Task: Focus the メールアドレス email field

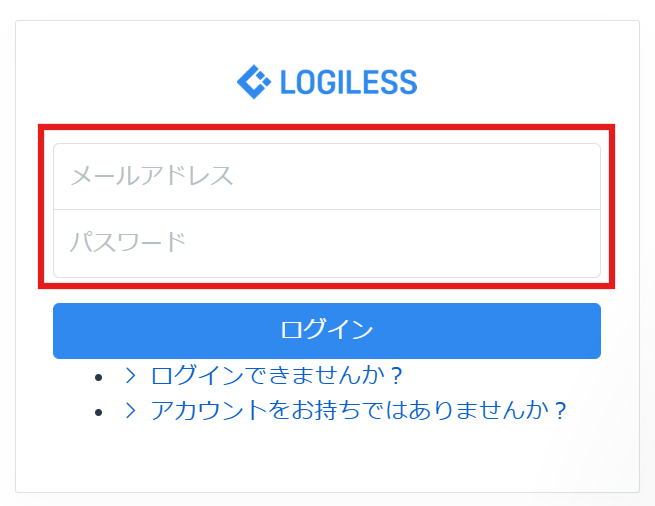Action: click(x=326, y=177)
